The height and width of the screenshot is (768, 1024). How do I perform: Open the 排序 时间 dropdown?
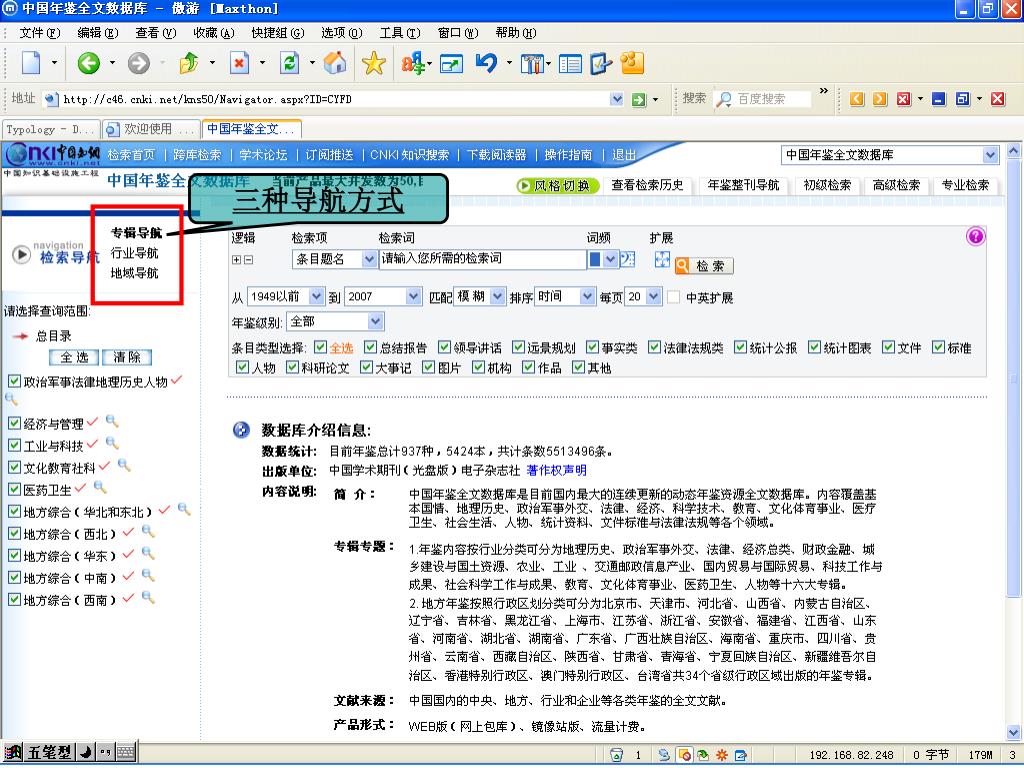click(x=587, y=296)
